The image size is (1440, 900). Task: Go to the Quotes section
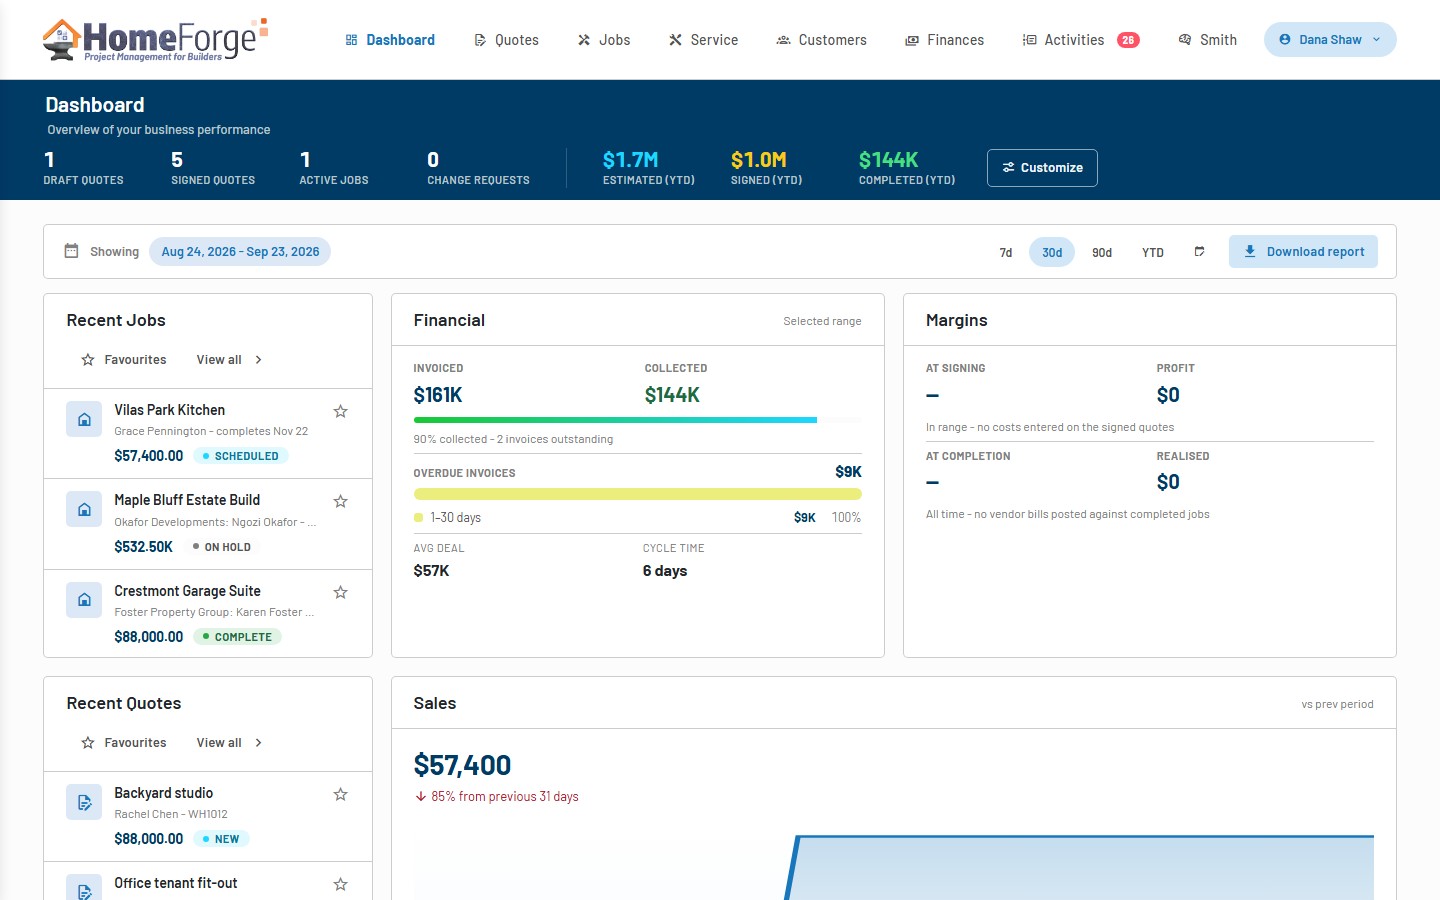[x=506, y=40]
